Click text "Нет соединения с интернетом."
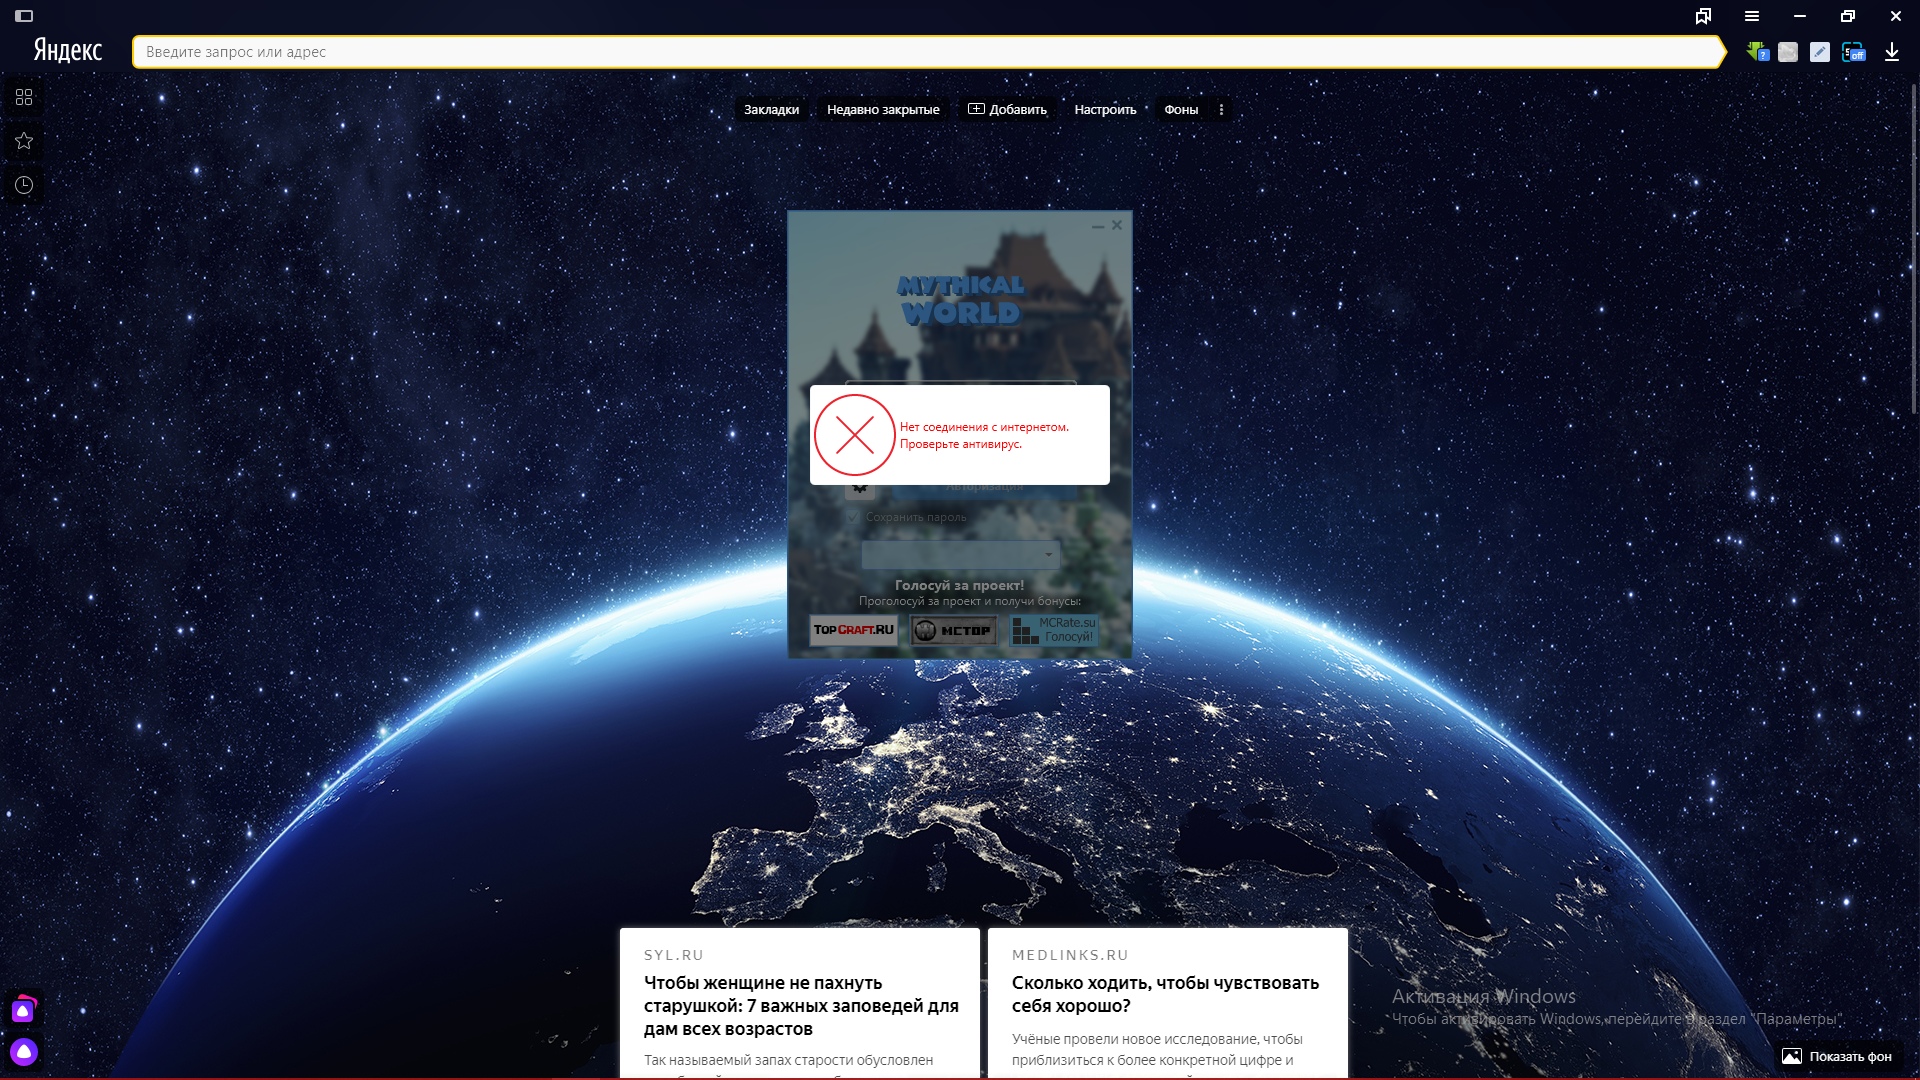The height and width of the screenshot is (1080, 1920). (984, 427)
